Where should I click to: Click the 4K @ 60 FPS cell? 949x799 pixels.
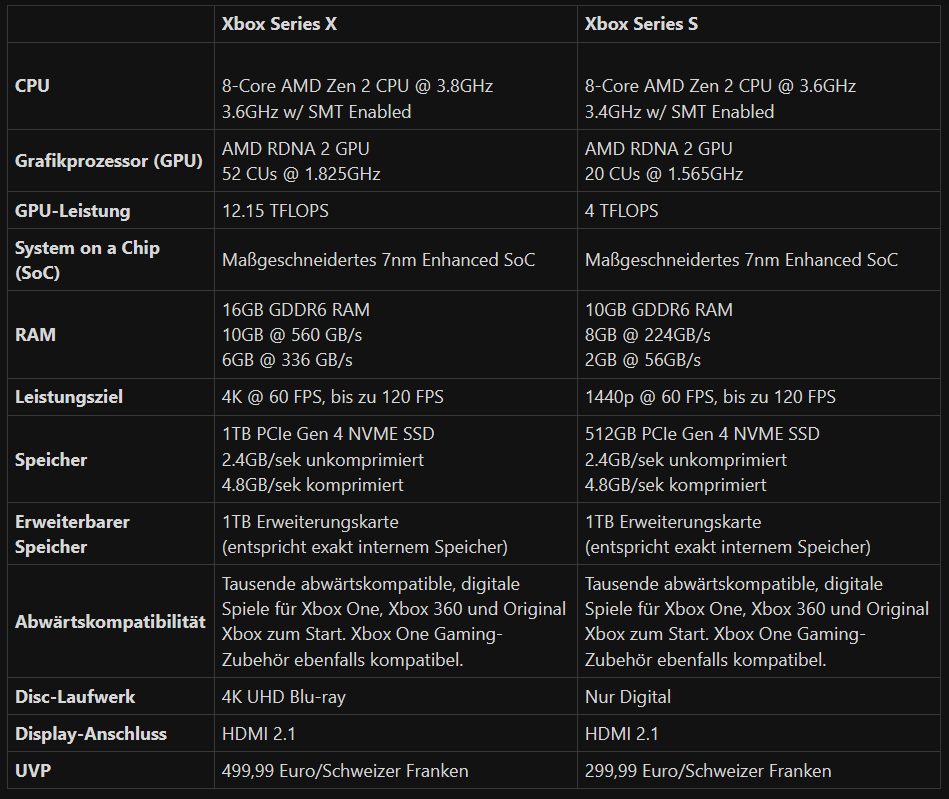[x=332, y=397]
